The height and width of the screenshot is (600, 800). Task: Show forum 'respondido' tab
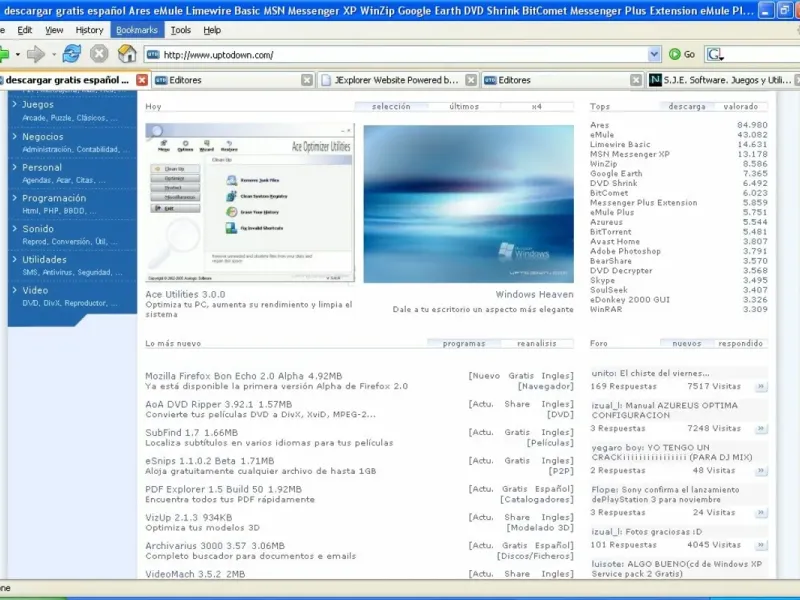pyautogui.click(x=740, y=343)
